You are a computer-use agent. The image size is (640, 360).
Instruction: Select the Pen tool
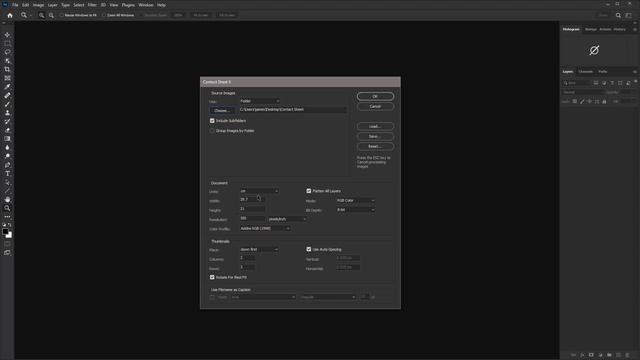[7, 165]
